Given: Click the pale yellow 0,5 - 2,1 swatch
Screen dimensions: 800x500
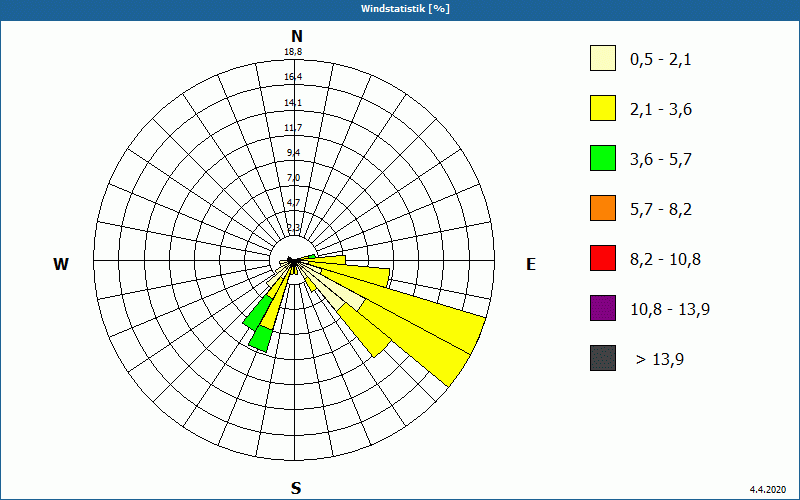Looking at the screenshot, I should point(603,58).
